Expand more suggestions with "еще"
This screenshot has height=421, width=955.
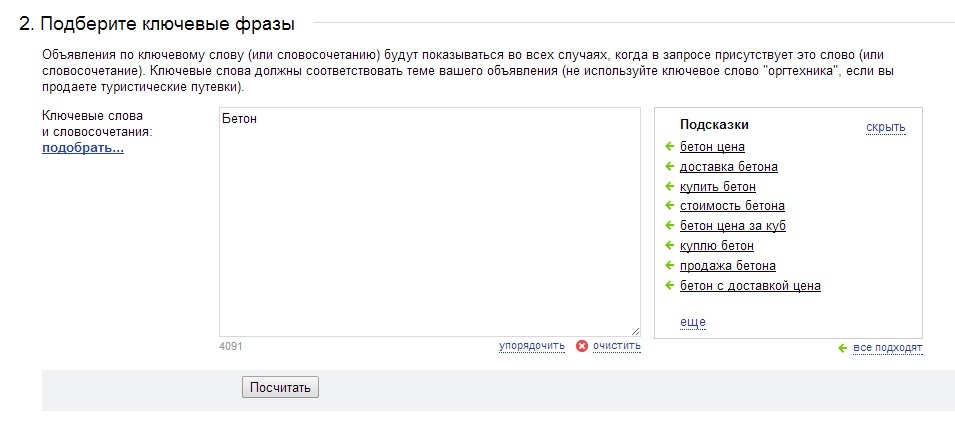(x=692, y=322)
